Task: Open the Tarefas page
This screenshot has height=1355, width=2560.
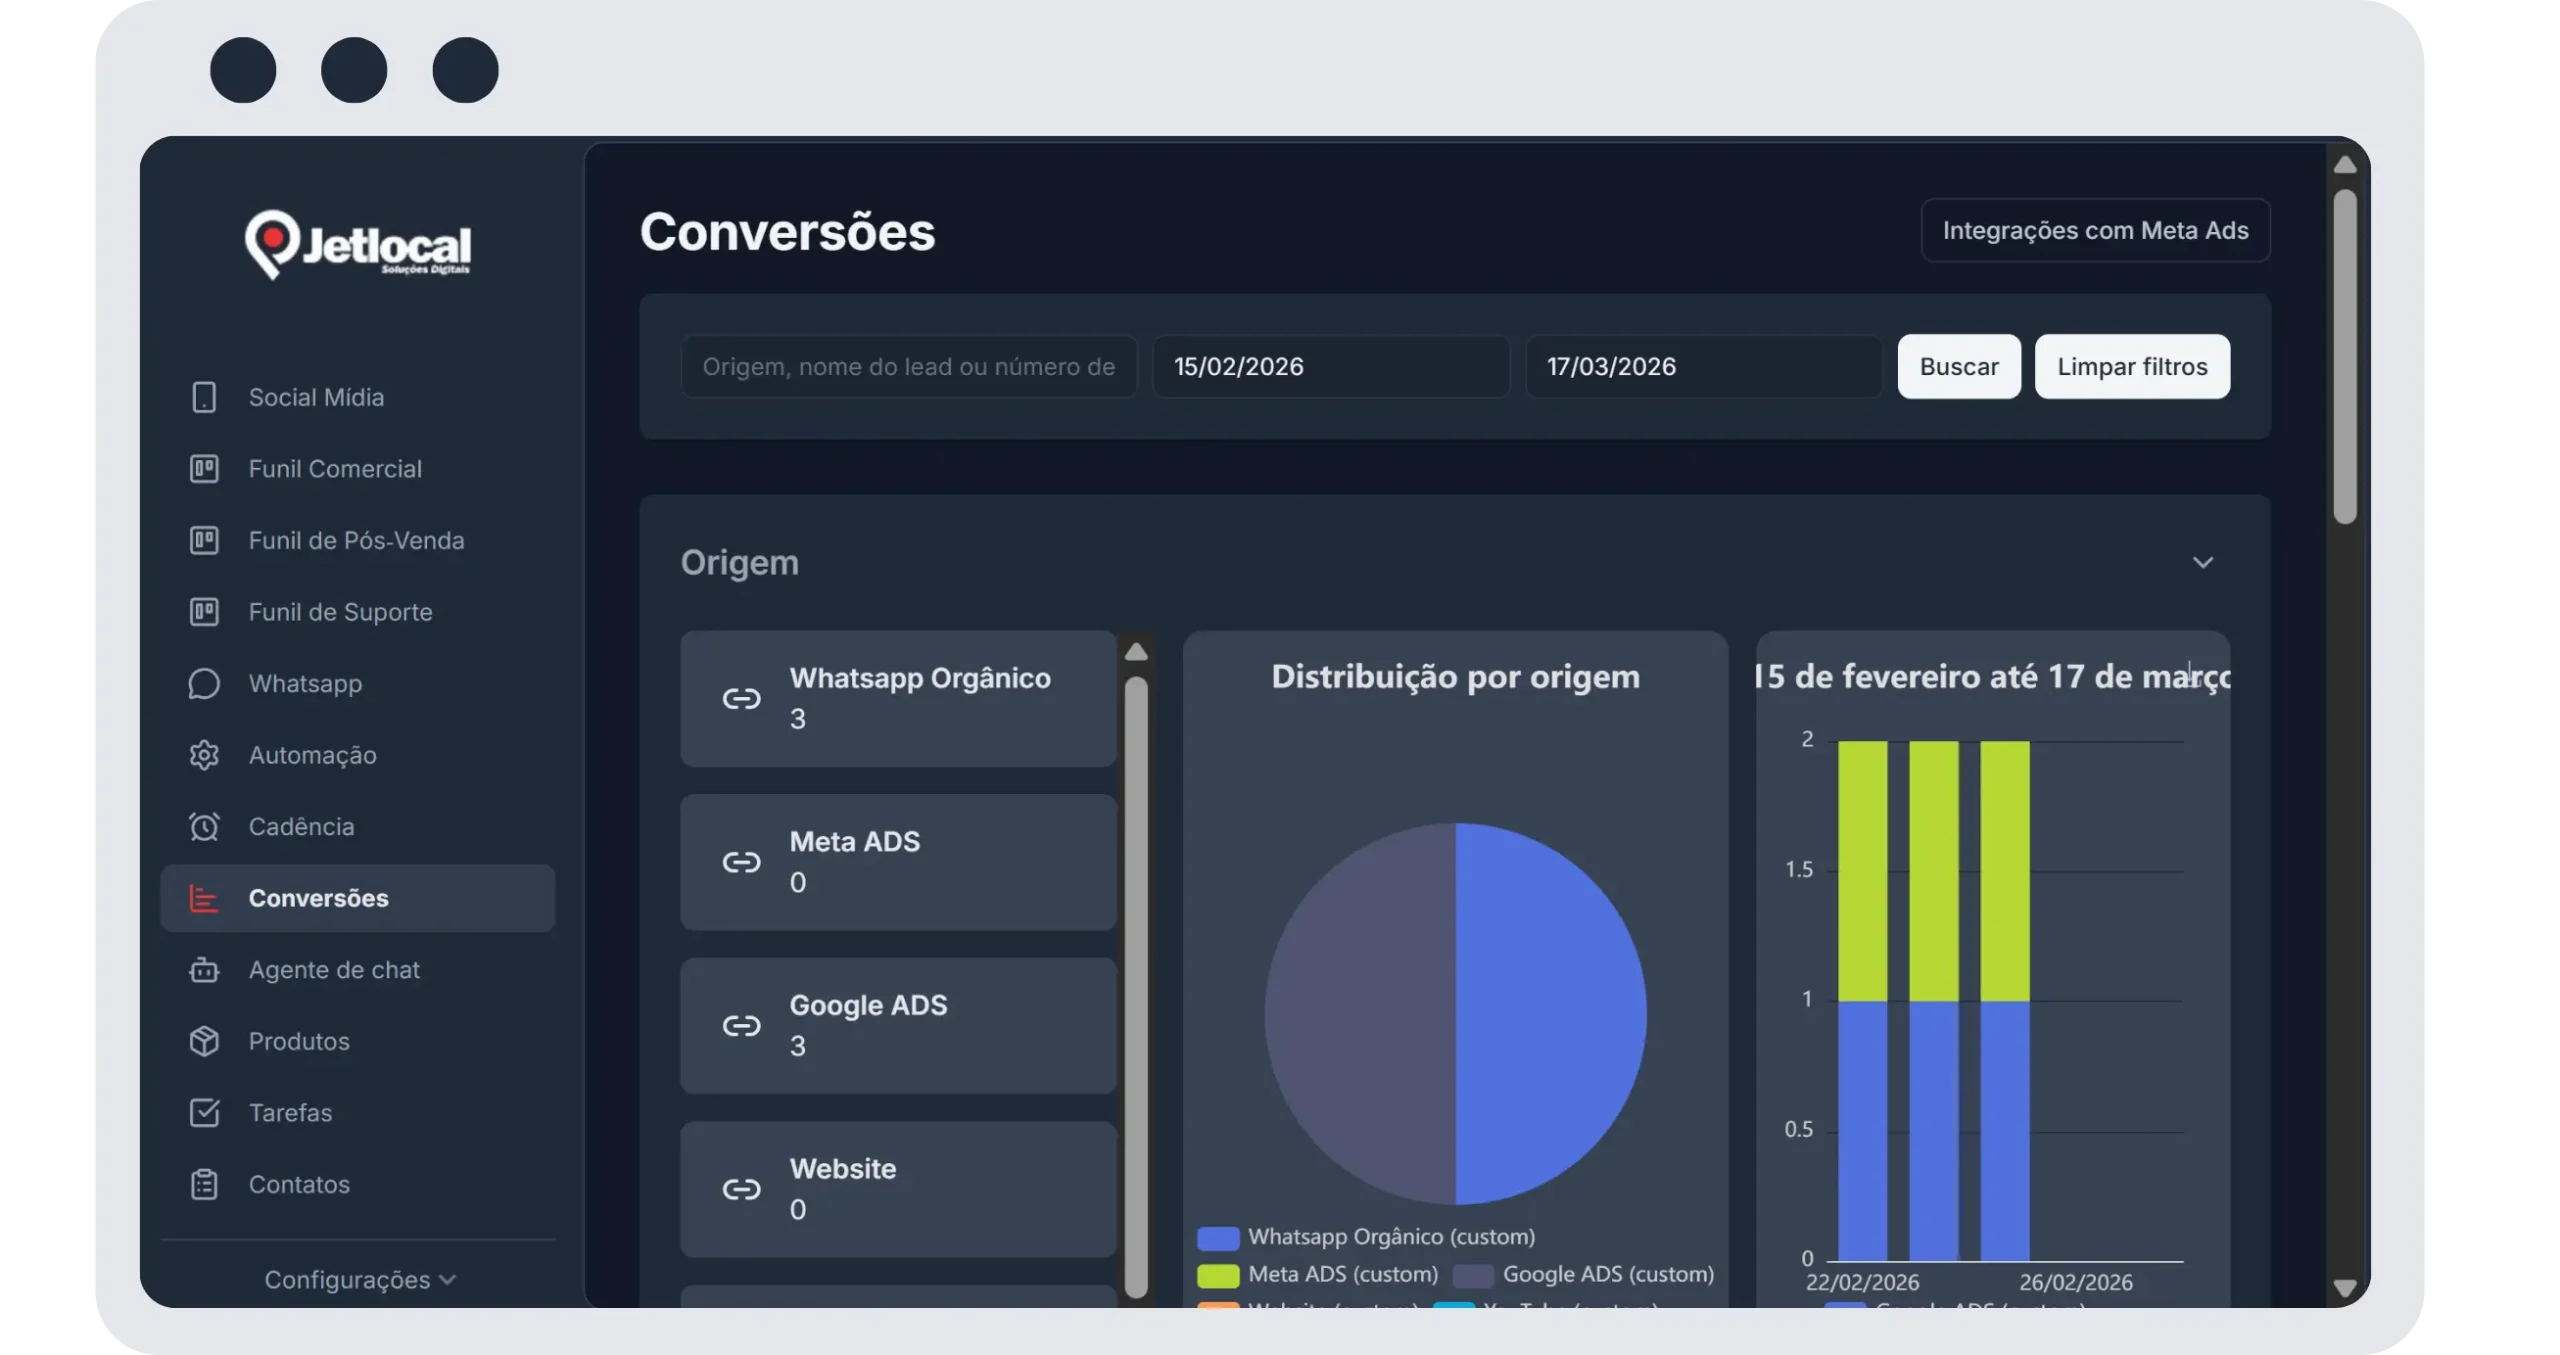Action: pos(358,1113)
